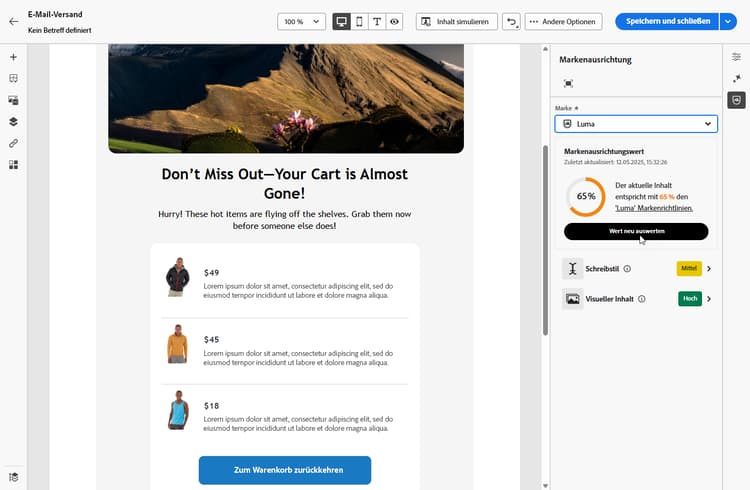Click the canvas scrollbar up arrow

pyautogui.click(x=545, y=49)
